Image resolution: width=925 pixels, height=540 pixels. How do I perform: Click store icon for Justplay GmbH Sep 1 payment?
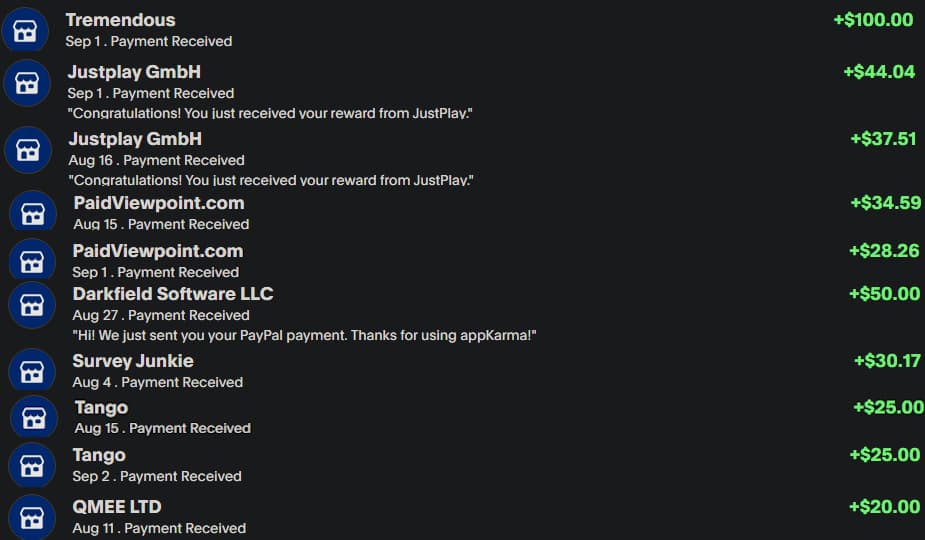27,83
